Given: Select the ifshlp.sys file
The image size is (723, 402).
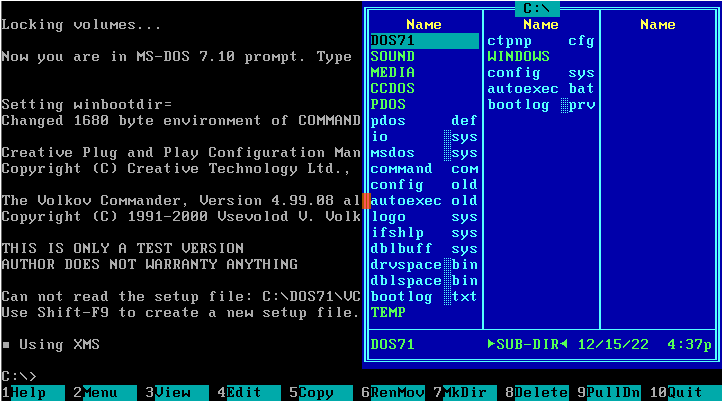Looking at the screenshot, I should (424, 233).
